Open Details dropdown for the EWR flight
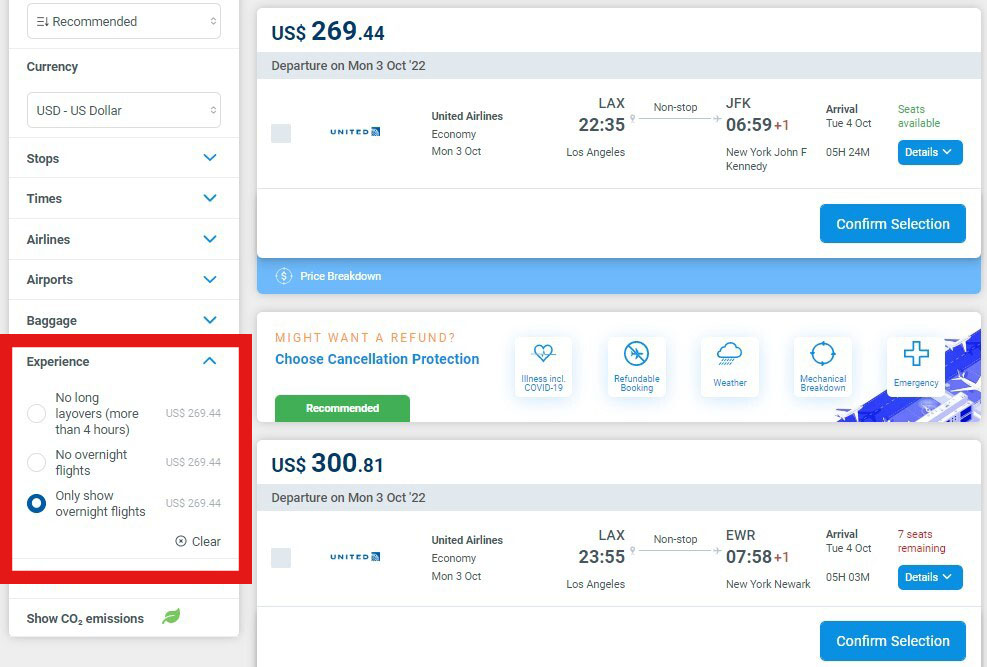987x667 pixels. pyautogui.click(x=930, y=577)
